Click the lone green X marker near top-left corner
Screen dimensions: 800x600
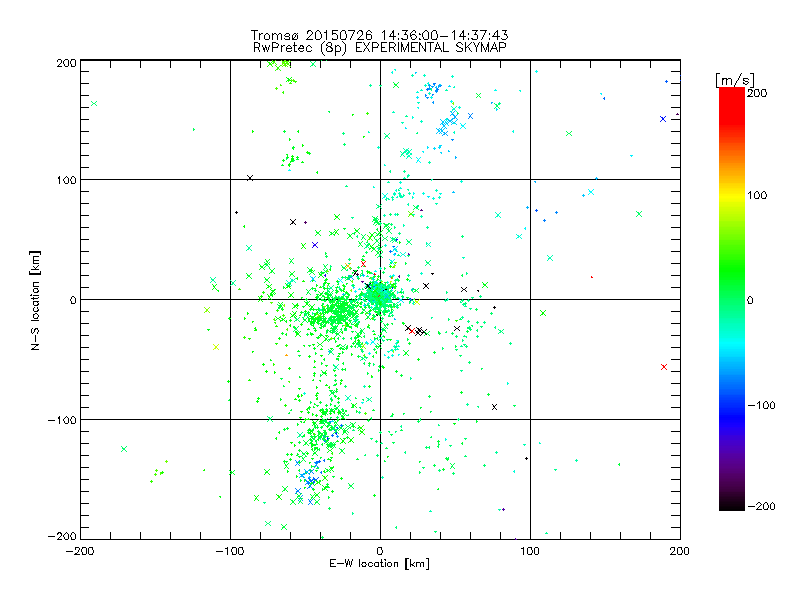94,104
